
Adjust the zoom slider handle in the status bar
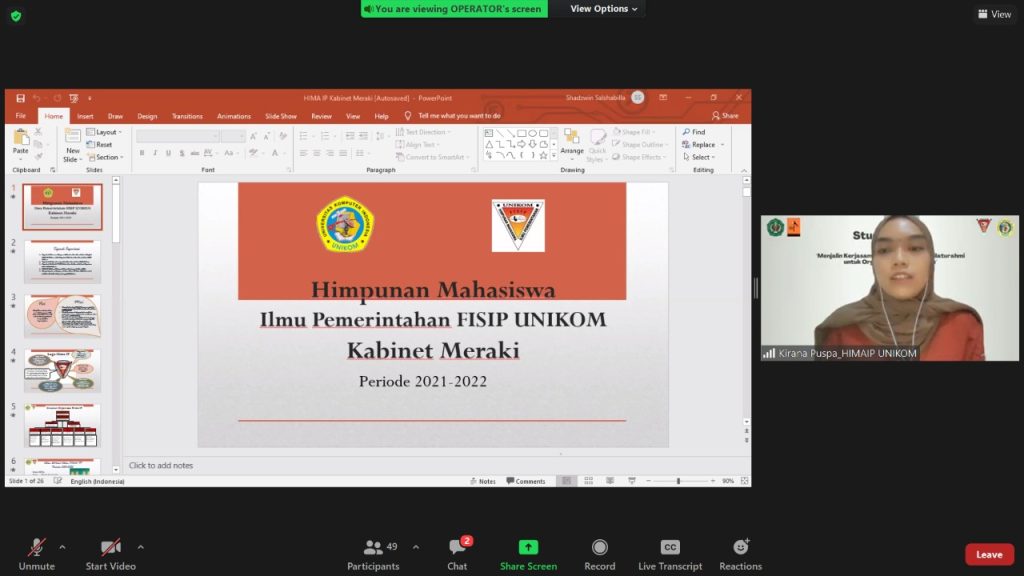(x=679, y=481)
